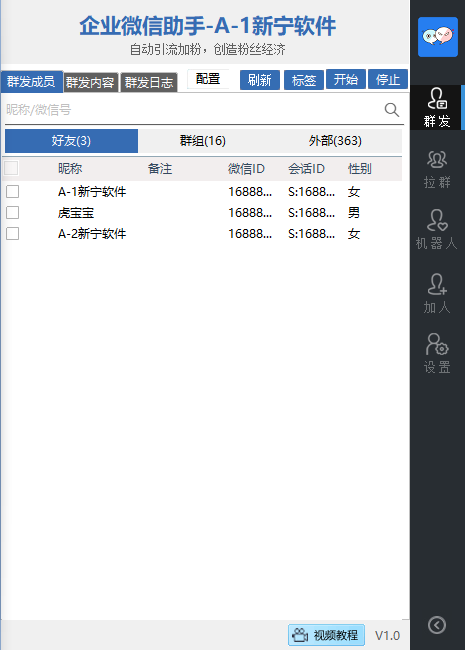
Task: Select the 群组(16) tab
Action: (203, 141)
